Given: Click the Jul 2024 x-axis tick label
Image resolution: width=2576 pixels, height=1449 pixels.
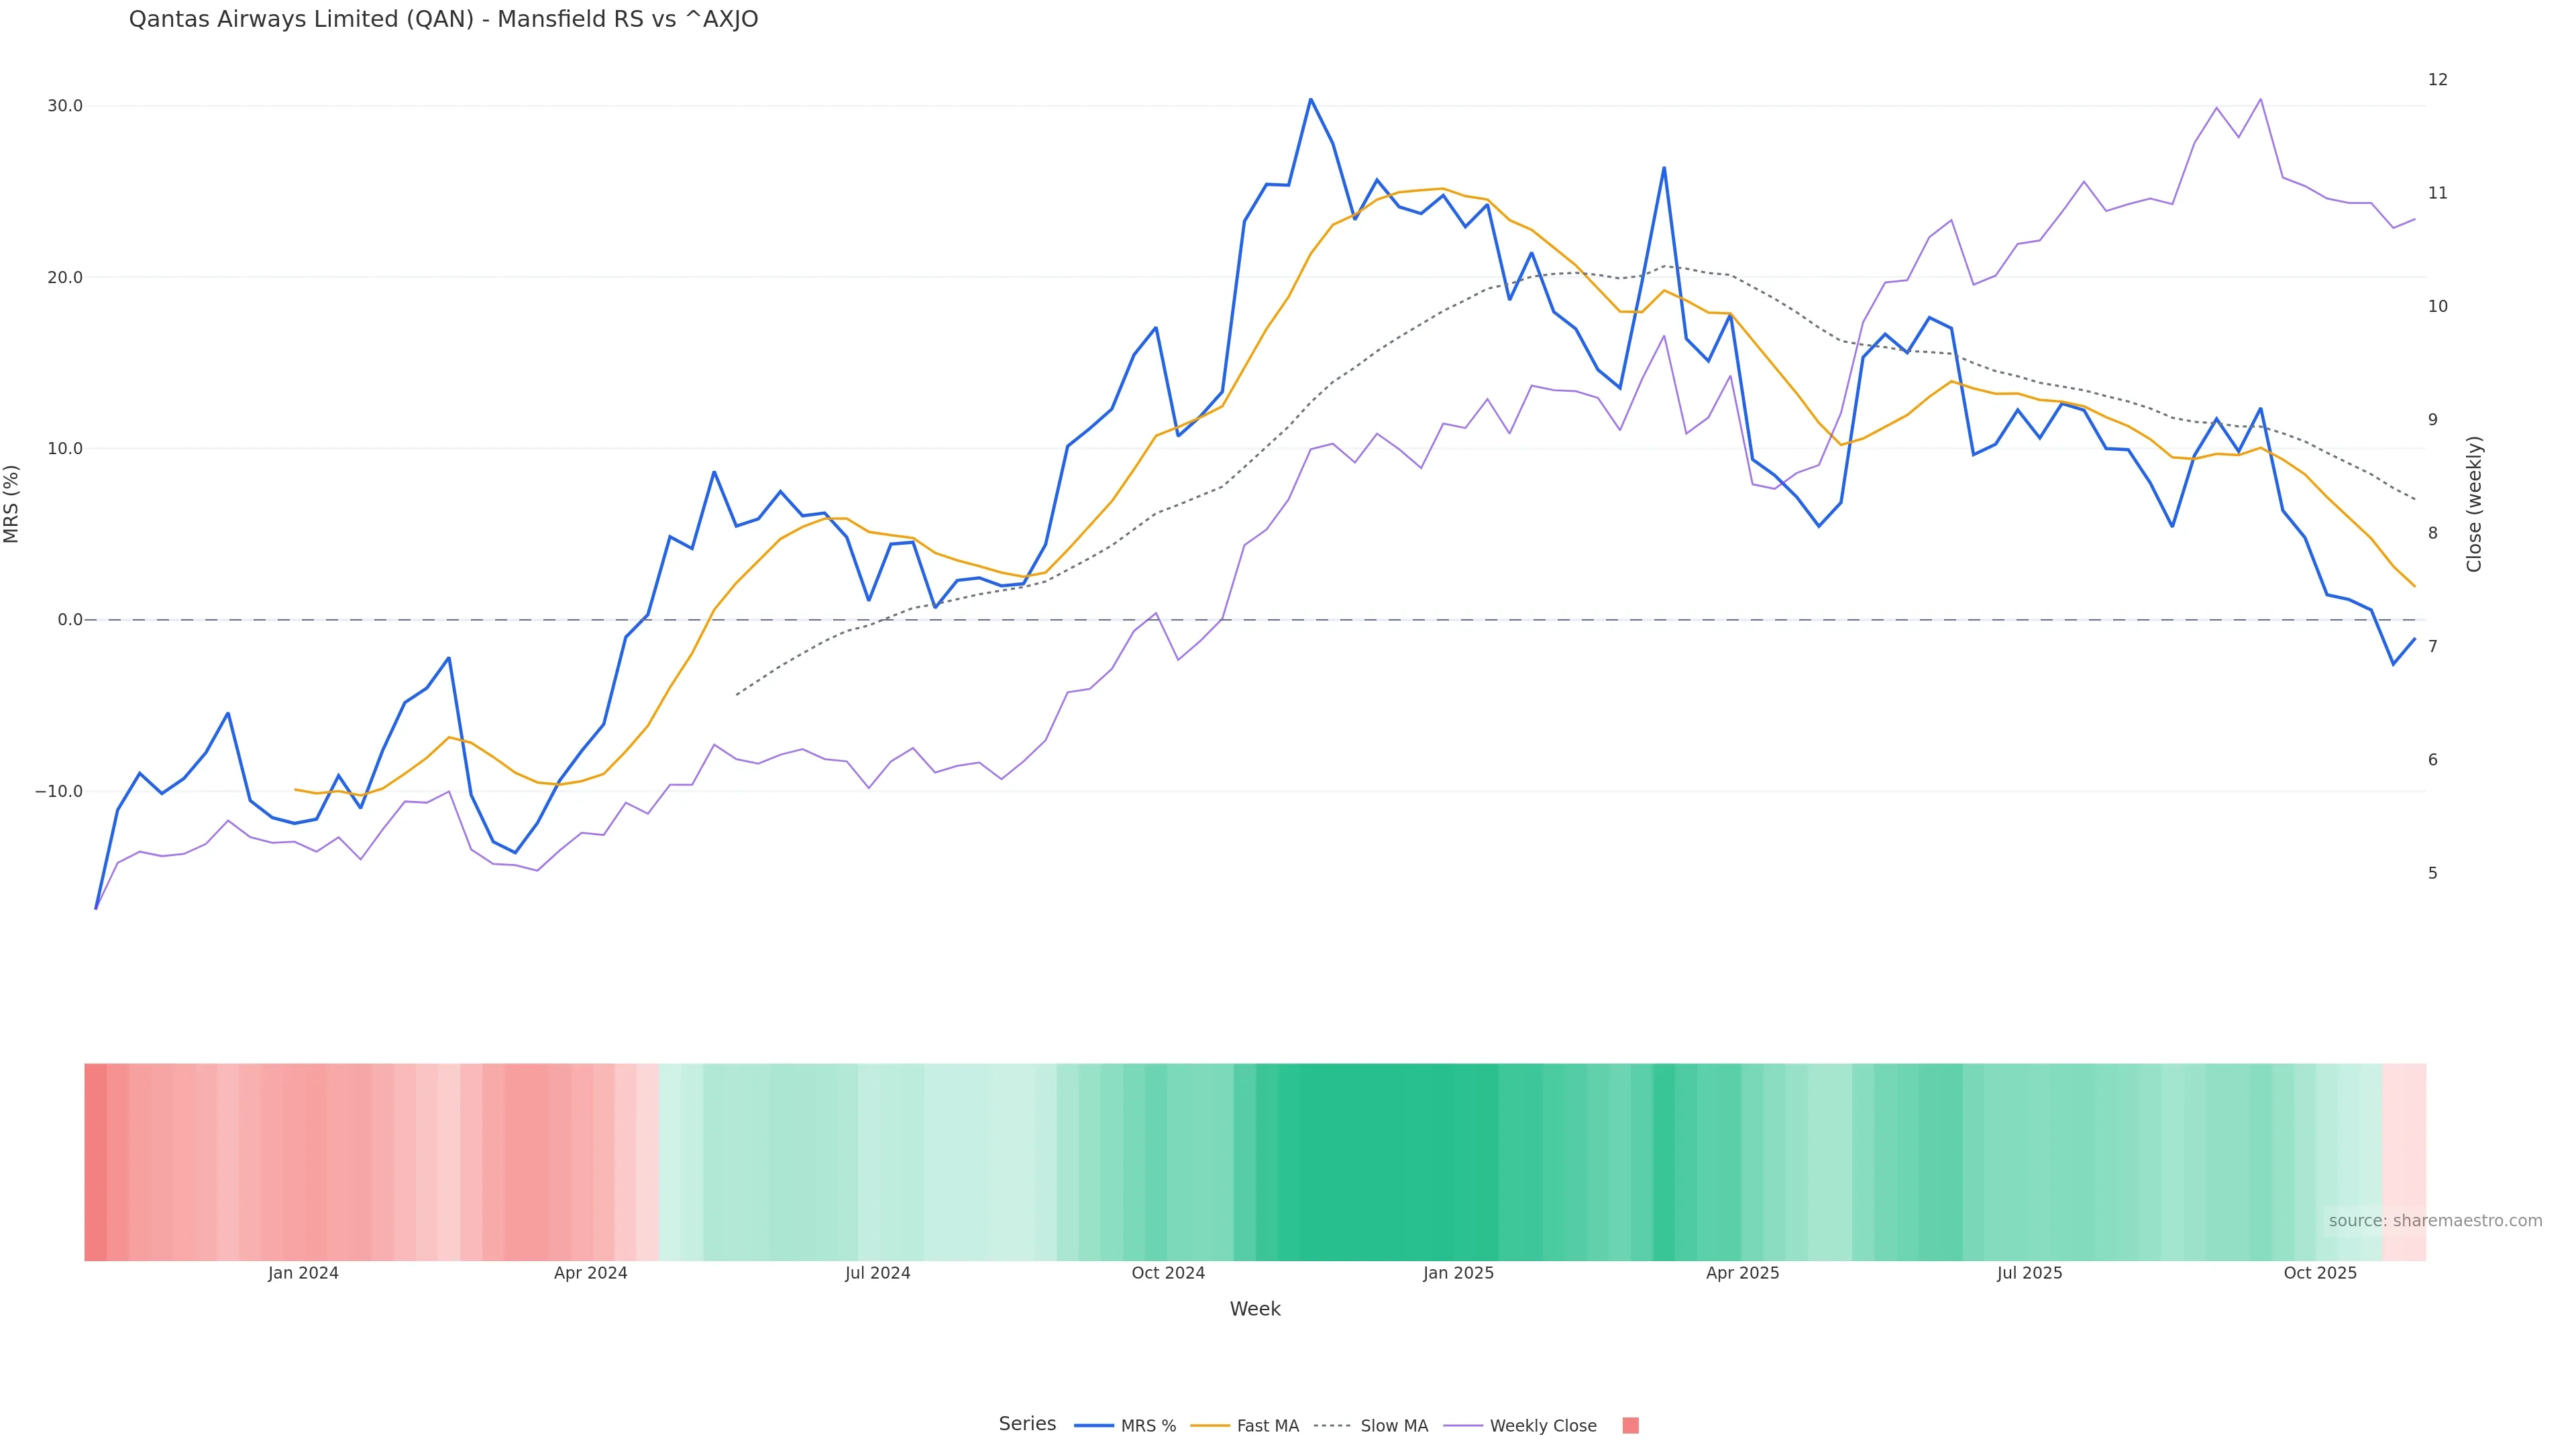Looking at the screenshot, I should tap(877, 1273).
